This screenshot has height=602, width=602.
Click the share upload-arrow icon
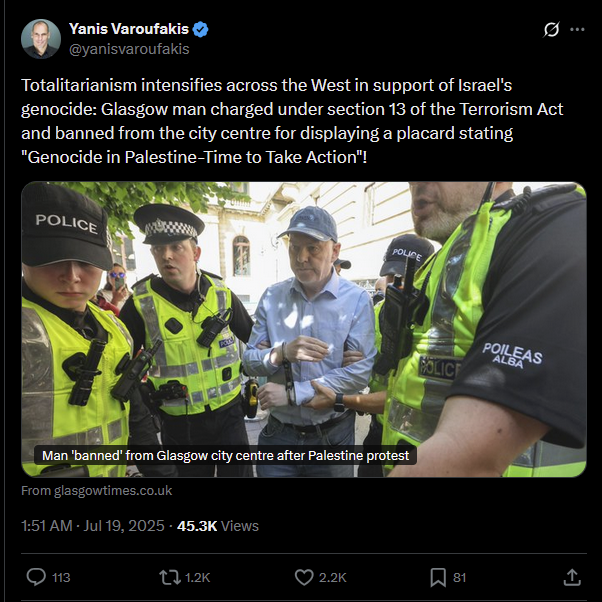point(572,577)
